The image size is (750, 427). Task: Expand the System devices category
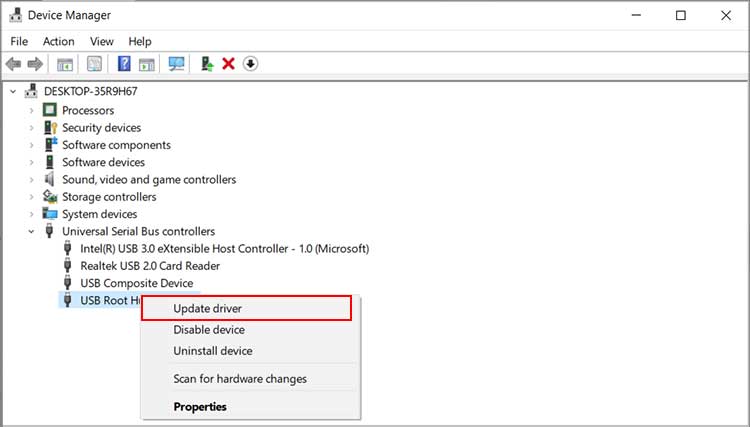coord(32,214)
